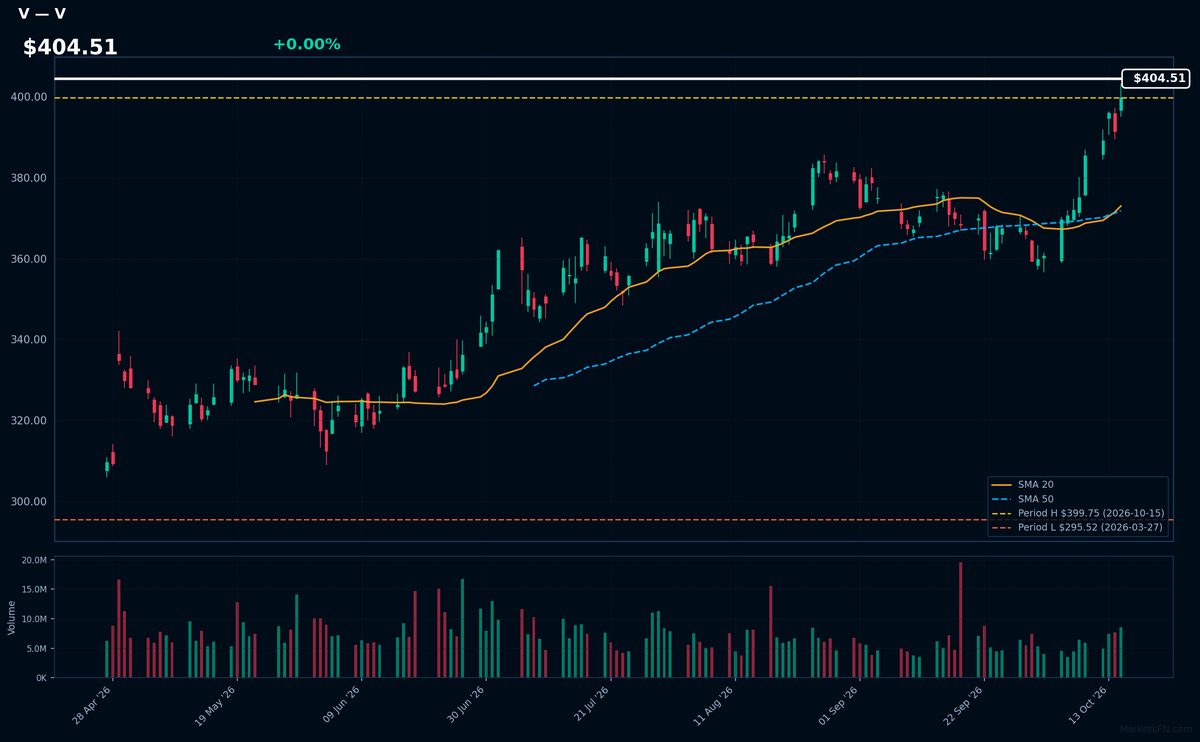This screenshot has height=742, width=1200.
Task: Select the "01 Sep '26" date label
Action: [838, 704]
